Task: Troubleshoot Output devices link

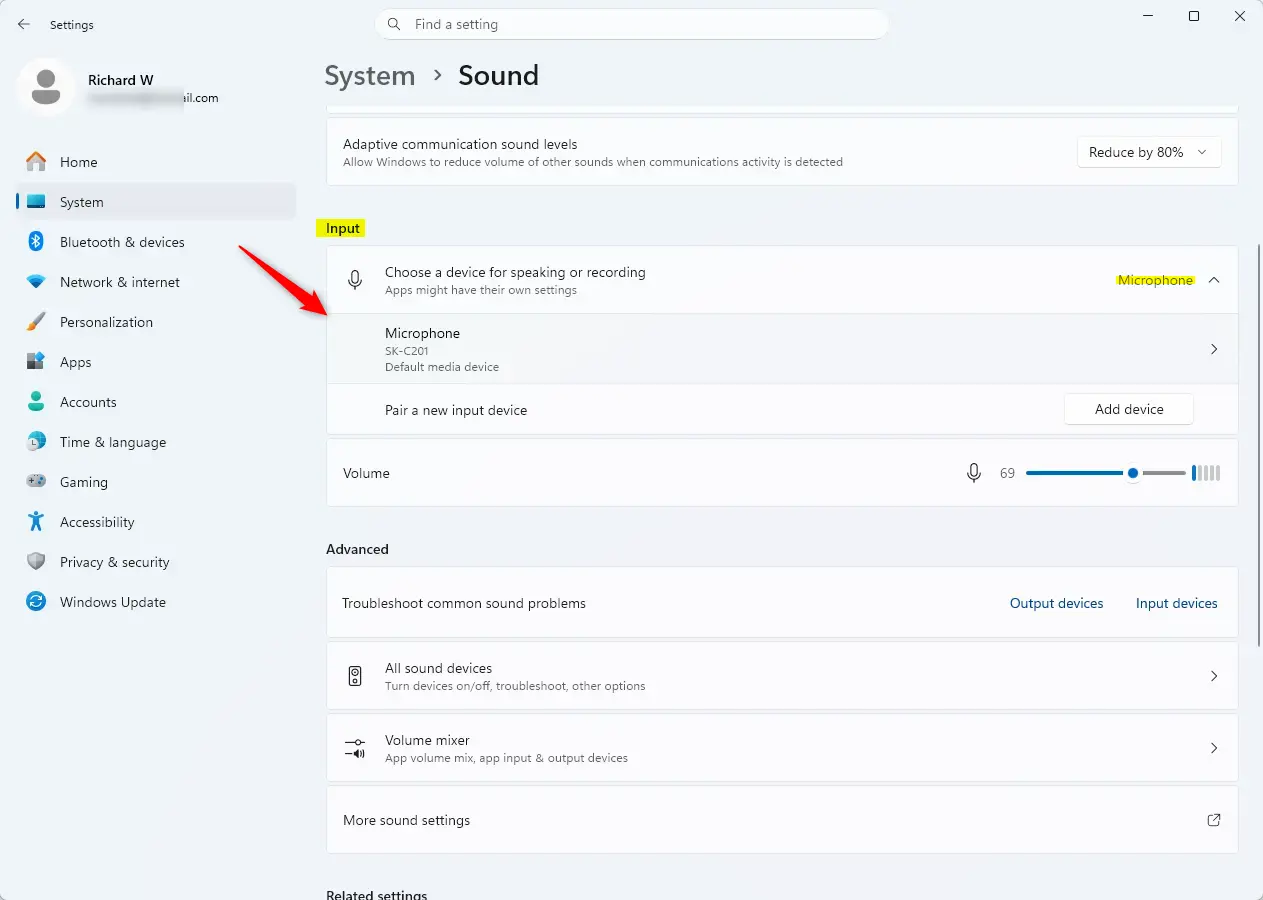Action: [1056, 603]
